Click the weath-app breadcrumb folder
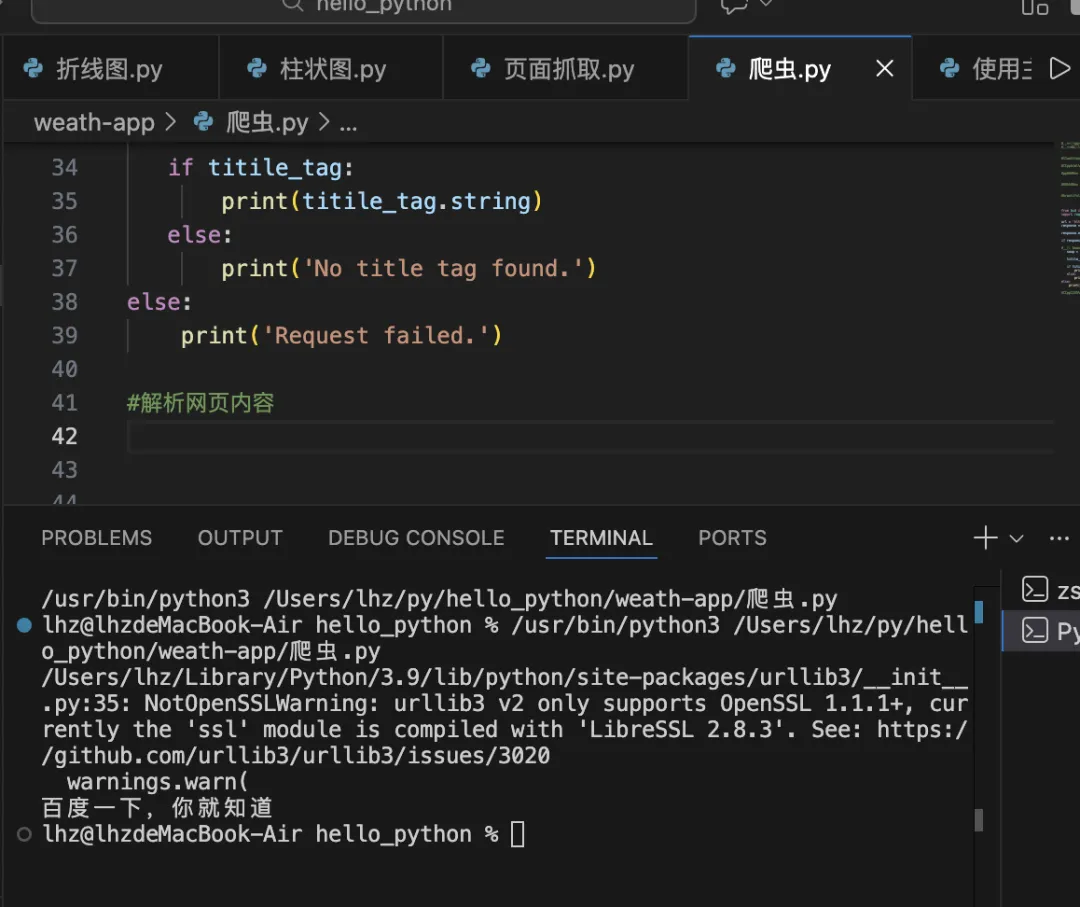This screenshot has width=1080, height=907. click(x=94, y=123)
